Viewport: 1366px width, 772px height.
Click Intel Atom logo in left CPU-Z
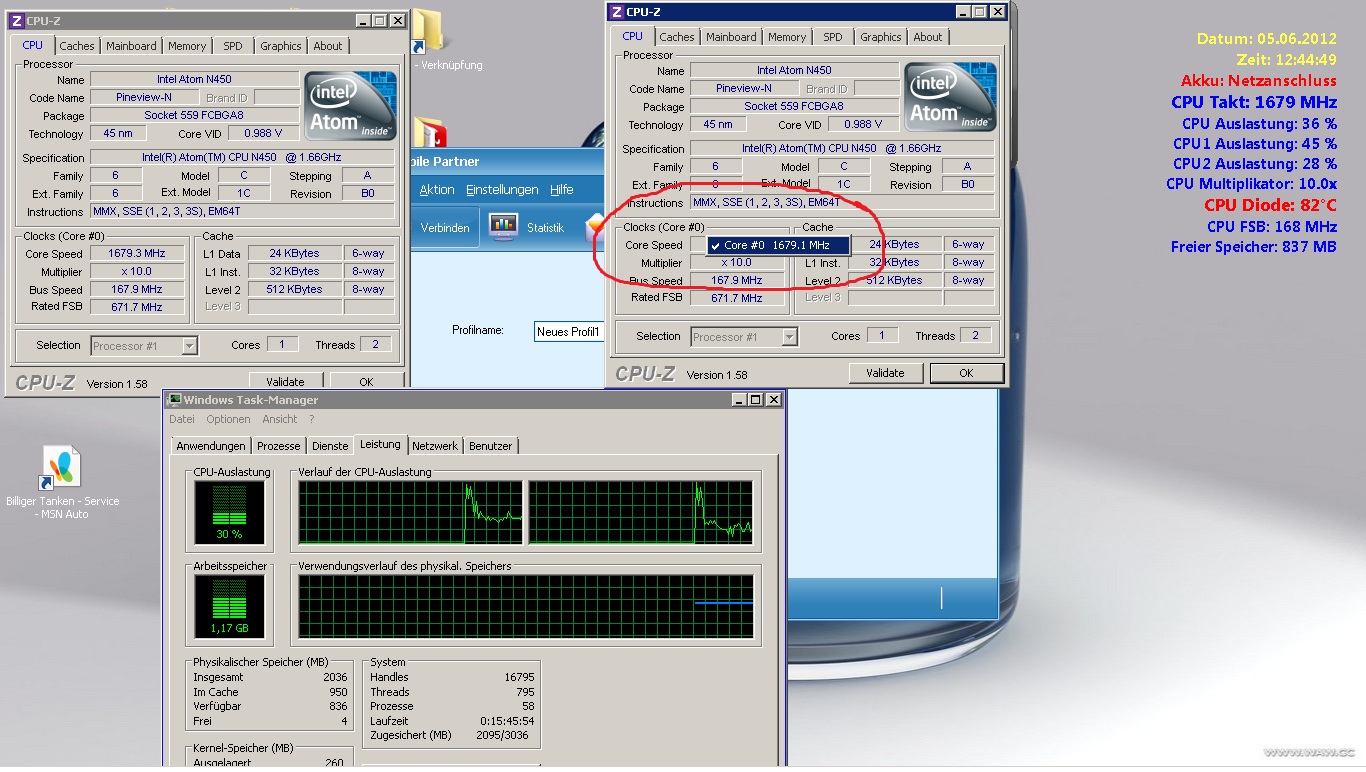[350, 105]
